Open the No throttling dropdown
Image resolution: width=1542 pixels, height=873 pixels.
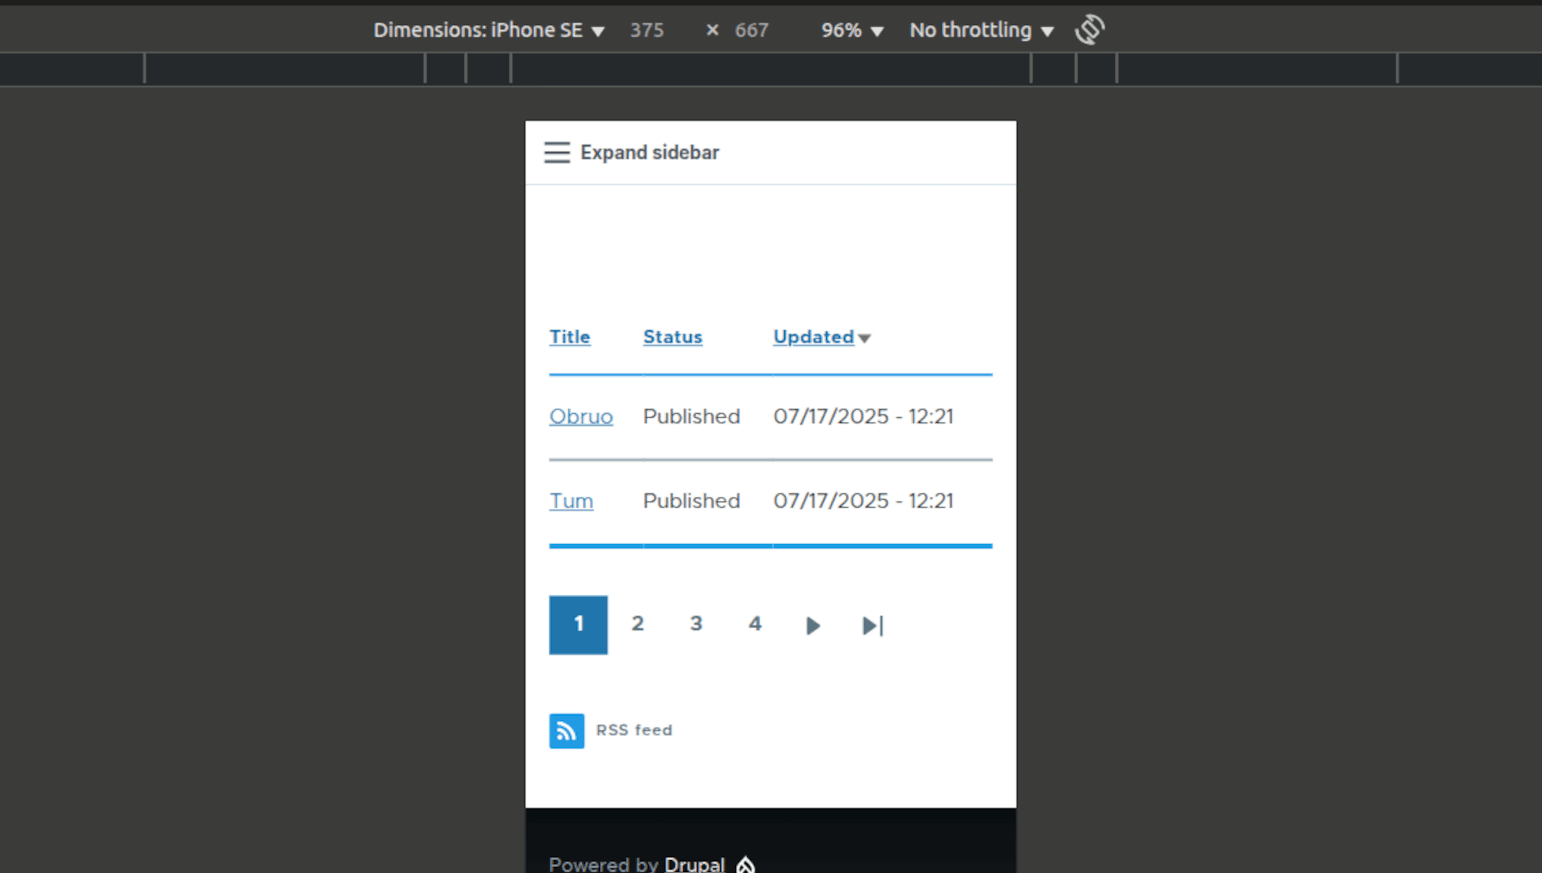(981, 29)
